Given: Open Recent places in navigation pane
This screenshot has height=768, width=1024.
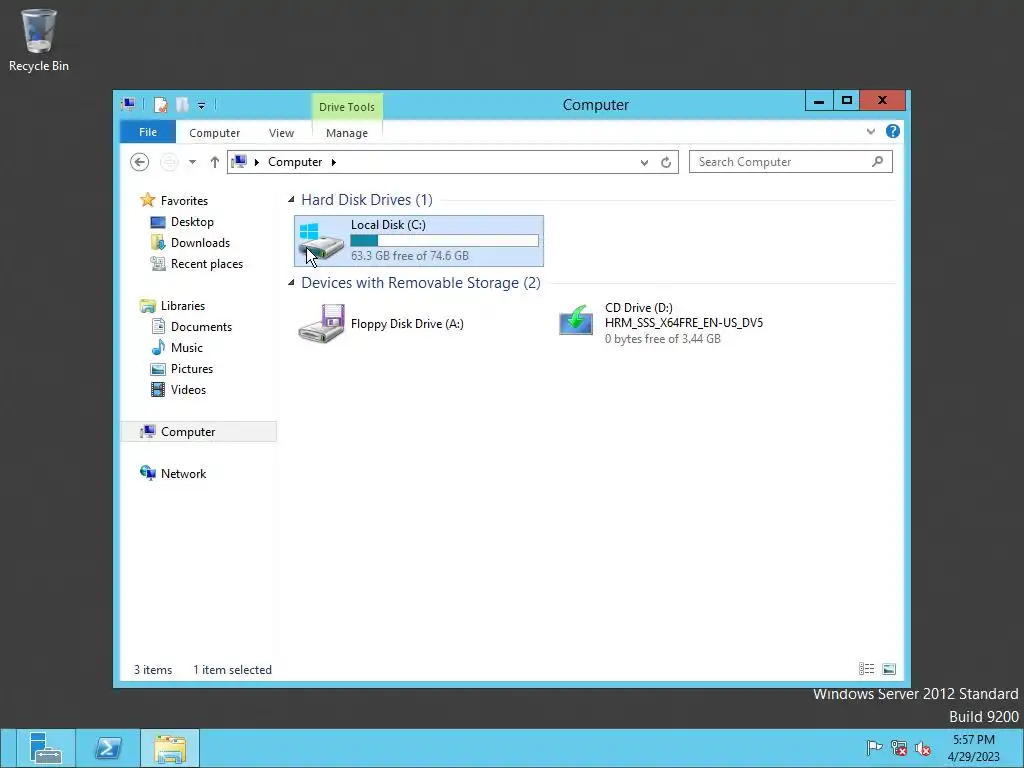Looking at the screenshot, I should 206,264.
